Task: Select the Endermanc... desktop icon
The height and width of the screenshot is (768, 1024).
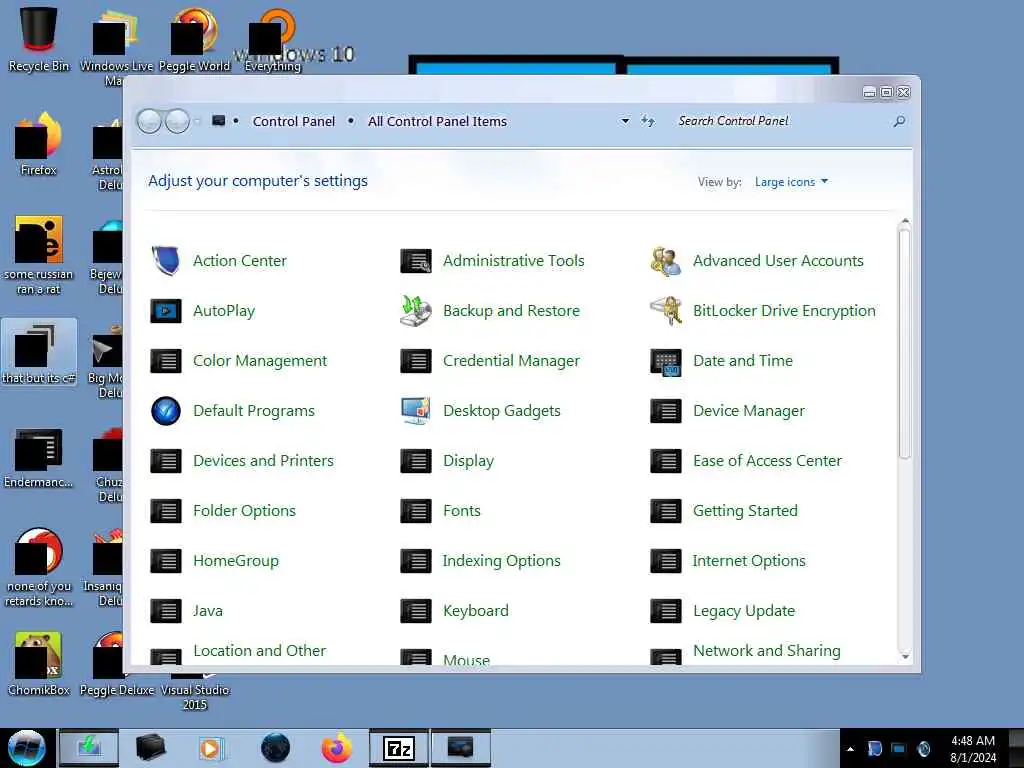Action: [39, 457]
